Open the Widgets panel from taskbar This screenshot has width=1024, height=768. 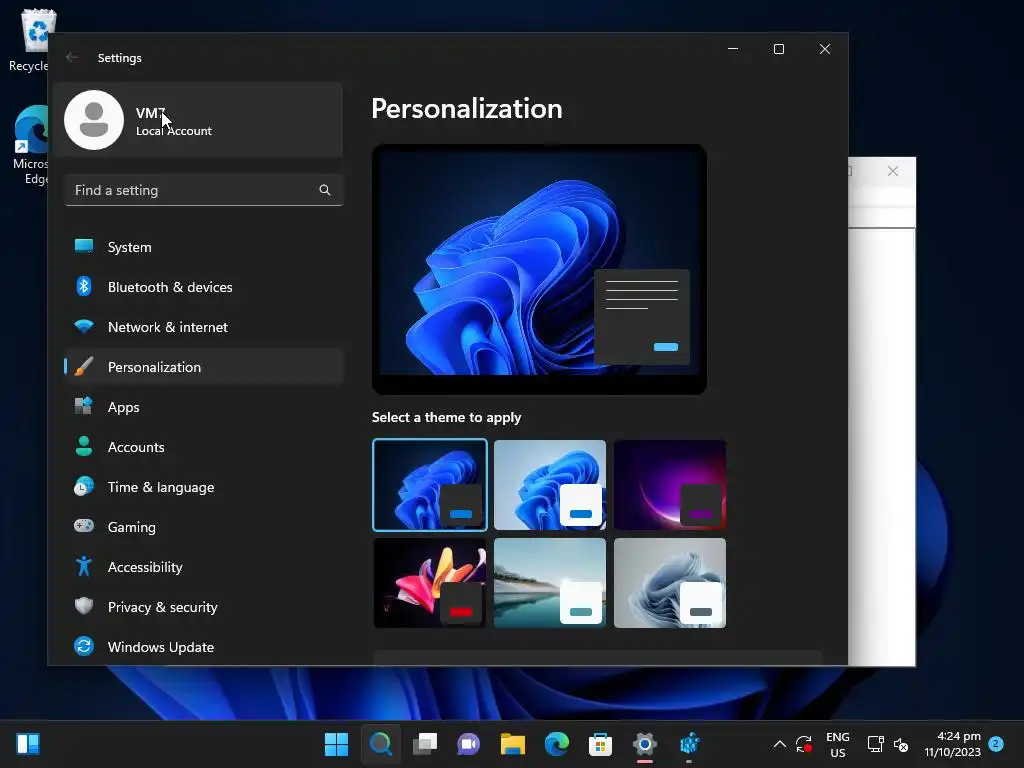coord(28,744)
